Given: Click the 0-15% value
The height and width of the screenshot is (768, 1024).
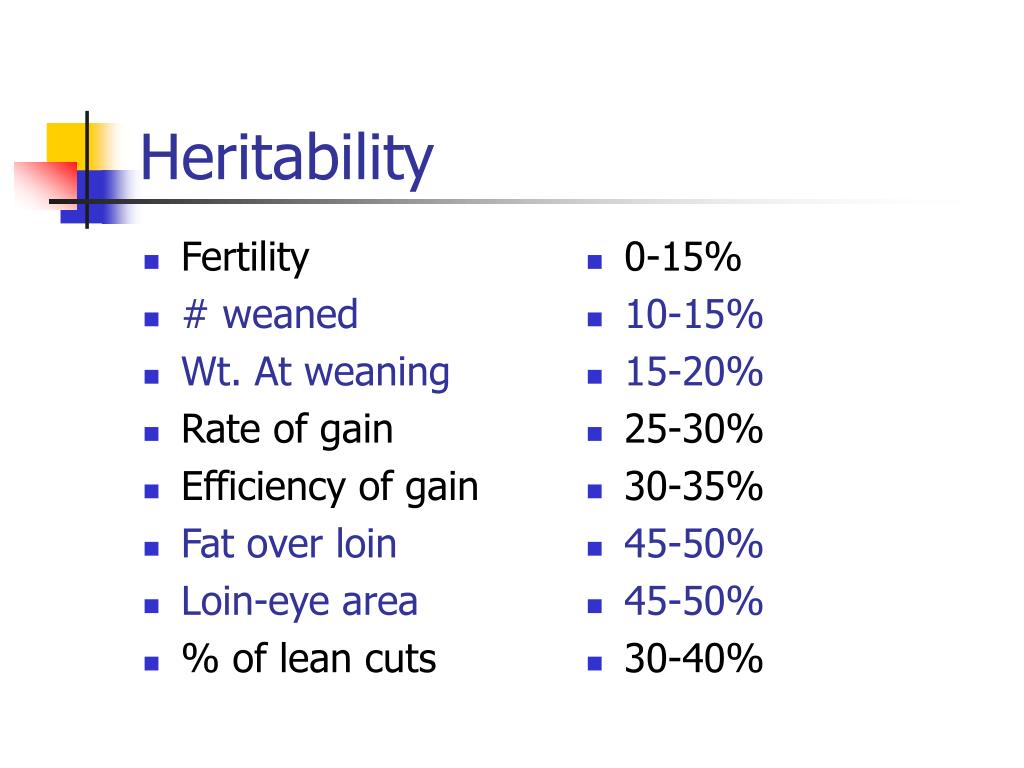Looking at the screenshot, I should [682, 257].
